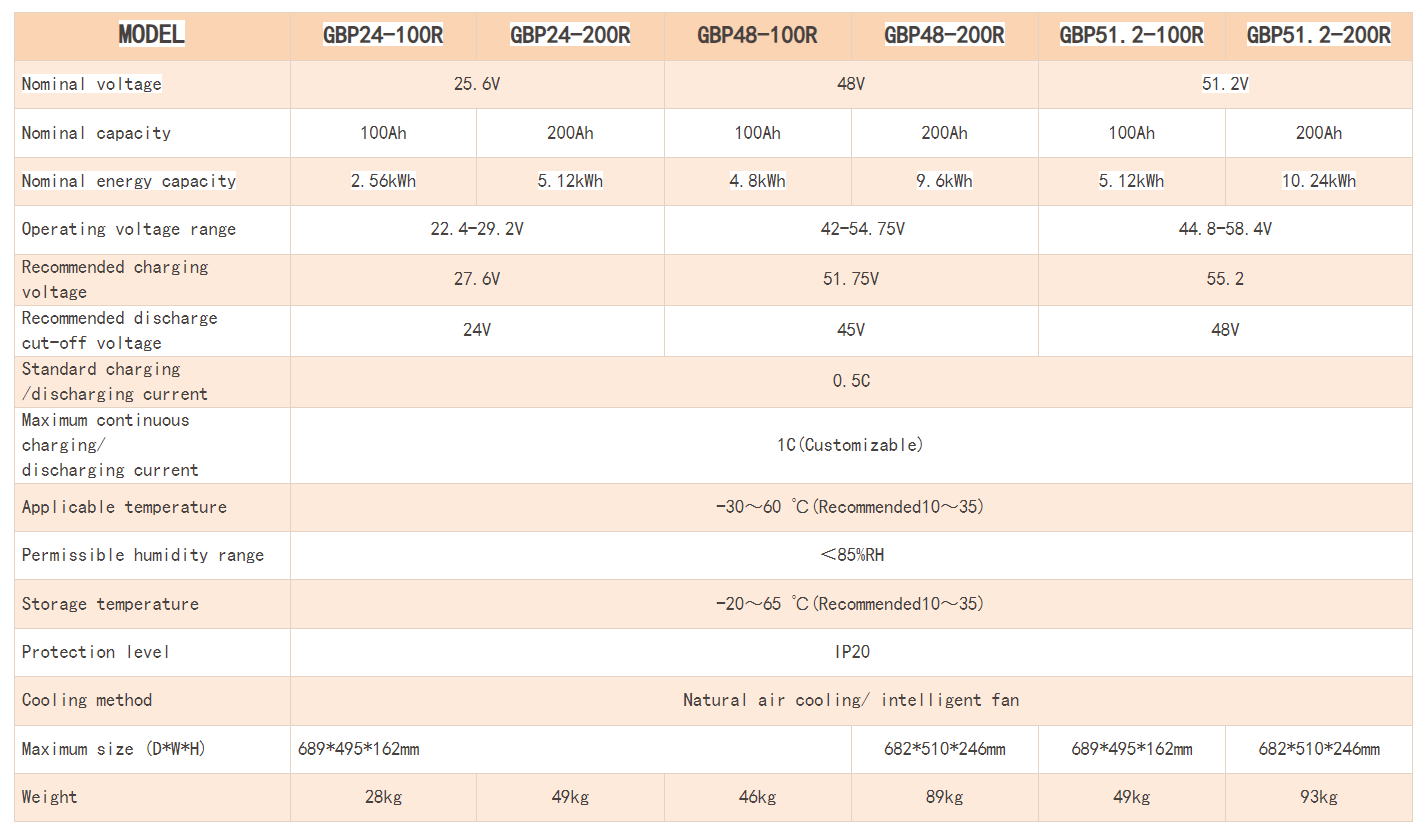The image size is (1428, 829).
Task: Select the 45V discharge cut-off value
Action: (851, 330)
